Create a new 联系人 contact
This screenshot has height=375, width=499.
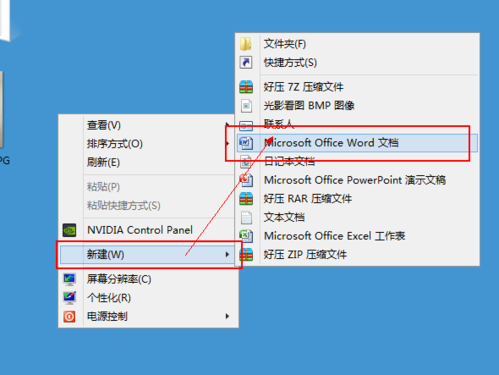pos(357,124)
